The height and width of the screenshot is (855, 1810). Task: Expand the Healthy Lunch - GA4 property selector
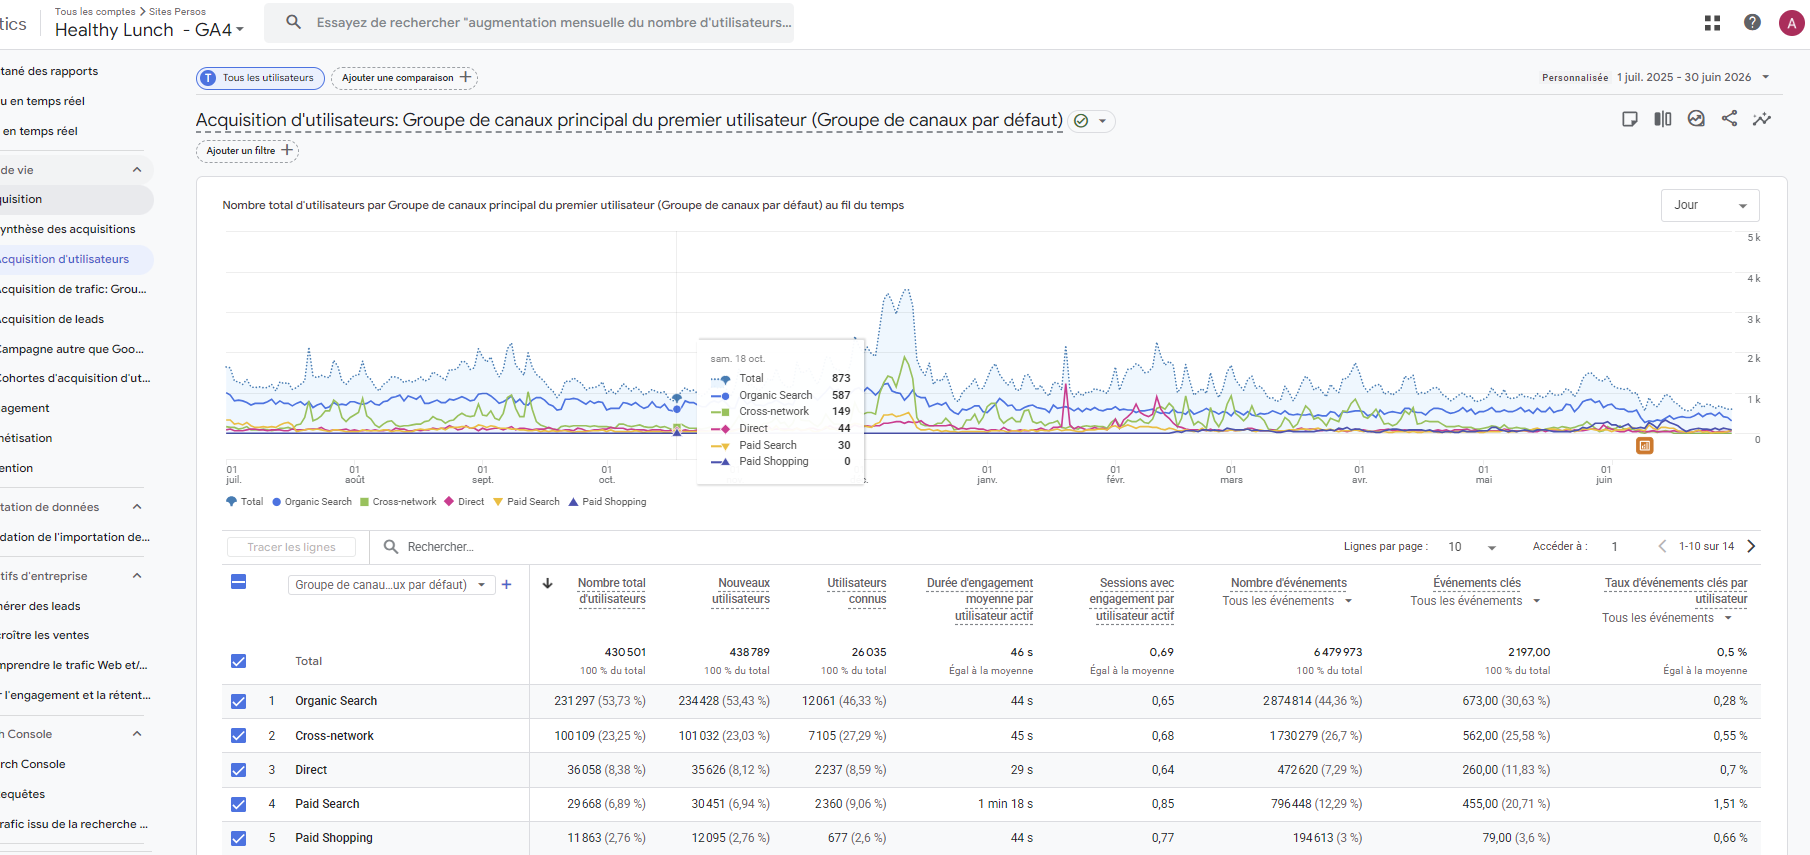pos(149,30)
